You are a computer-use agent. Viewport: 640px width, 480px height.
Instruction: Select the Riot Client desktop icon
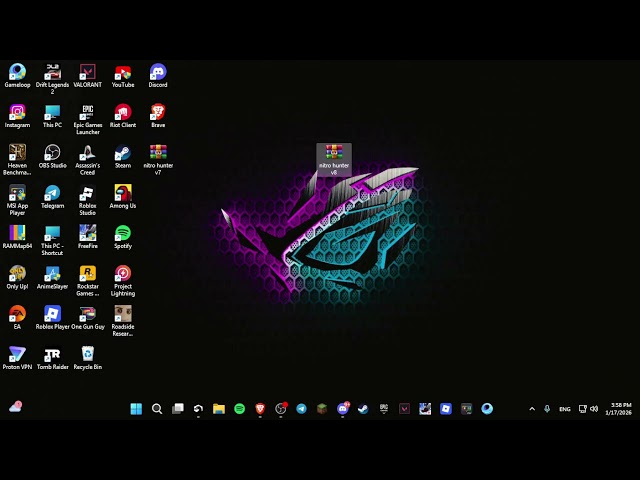(123, 116)
